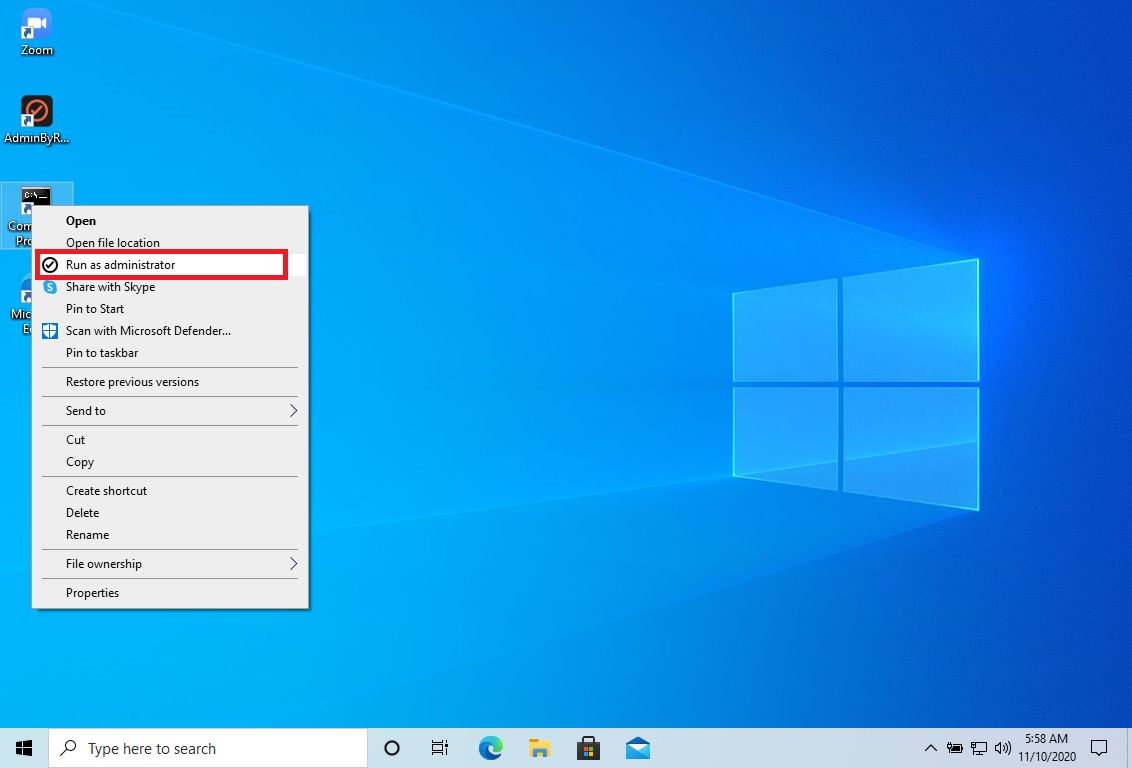
Task: Open the volume control in tray
Action: 1002,748
